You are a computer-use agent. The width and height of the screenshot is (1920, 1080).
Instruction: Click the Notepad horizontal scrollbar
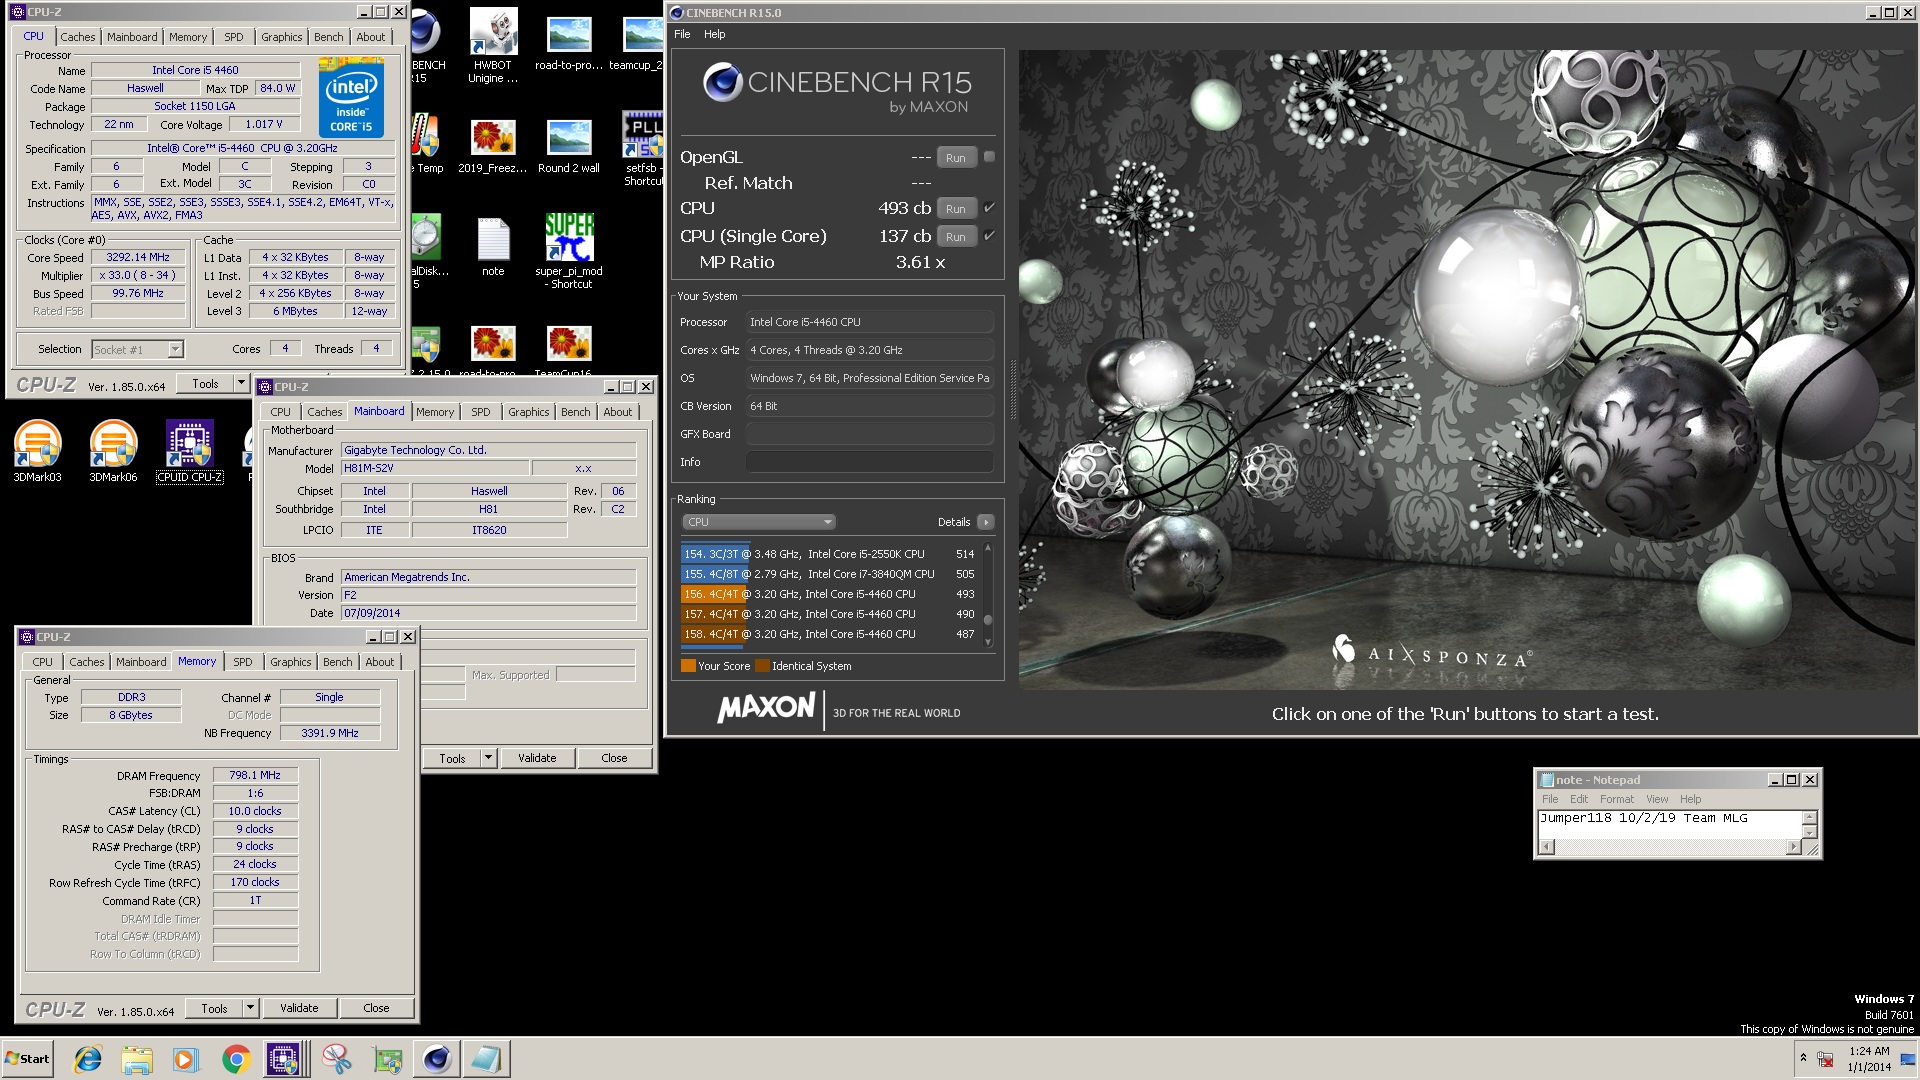[1670, 847]
